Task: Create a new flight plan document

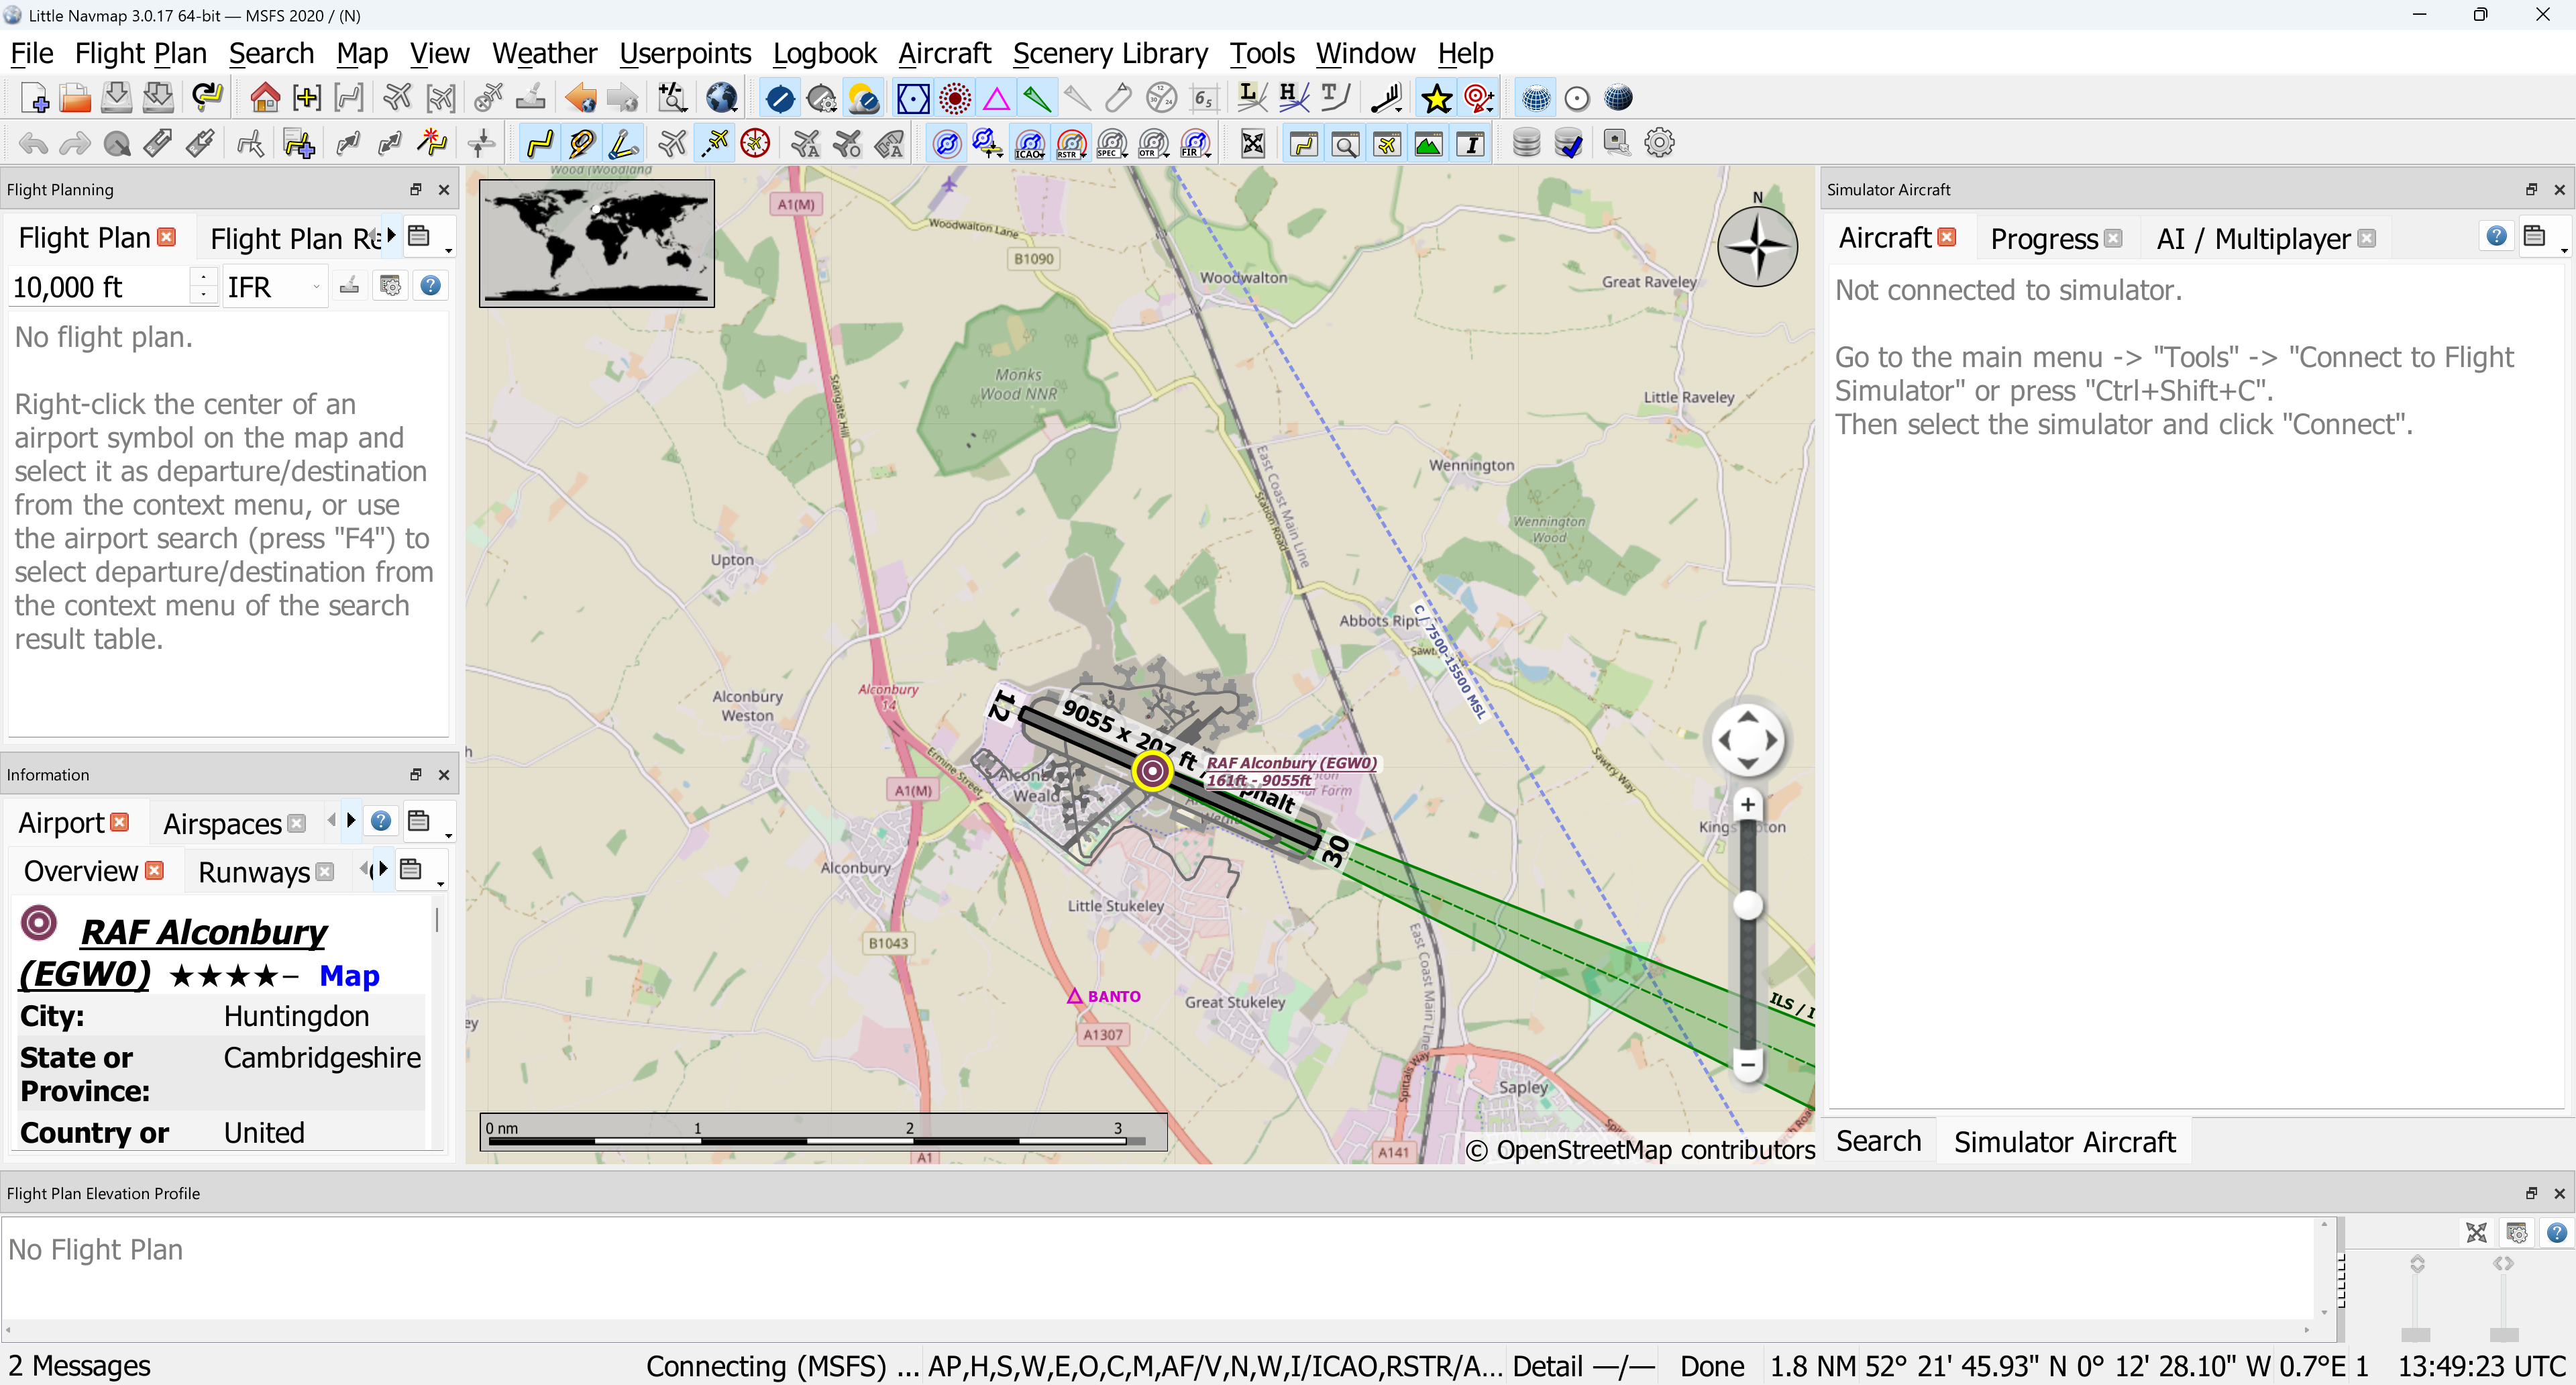Action: (34, 98)
